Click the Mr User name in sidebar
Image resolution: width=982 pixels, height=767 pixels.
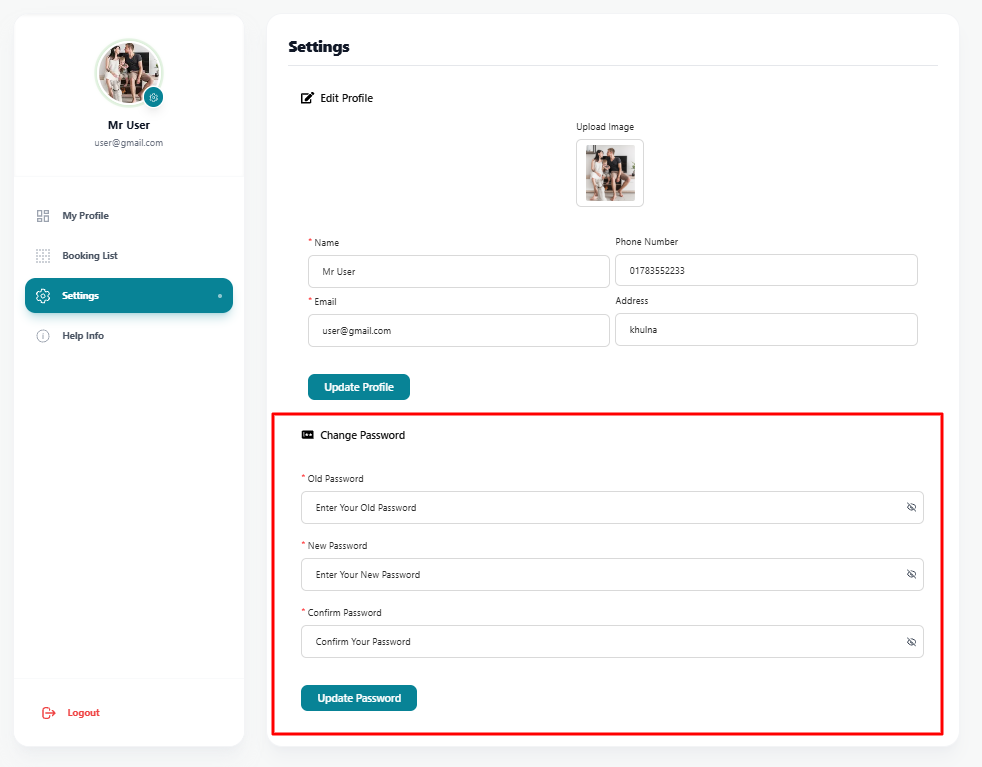coord(129,125)
